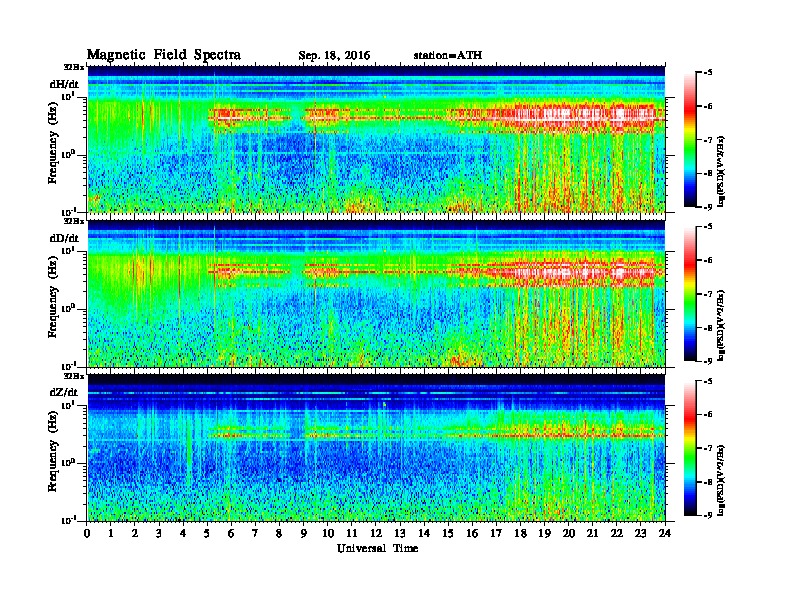
Task: Click hour tick label 13 on the time axis
Action: [400, 533]
